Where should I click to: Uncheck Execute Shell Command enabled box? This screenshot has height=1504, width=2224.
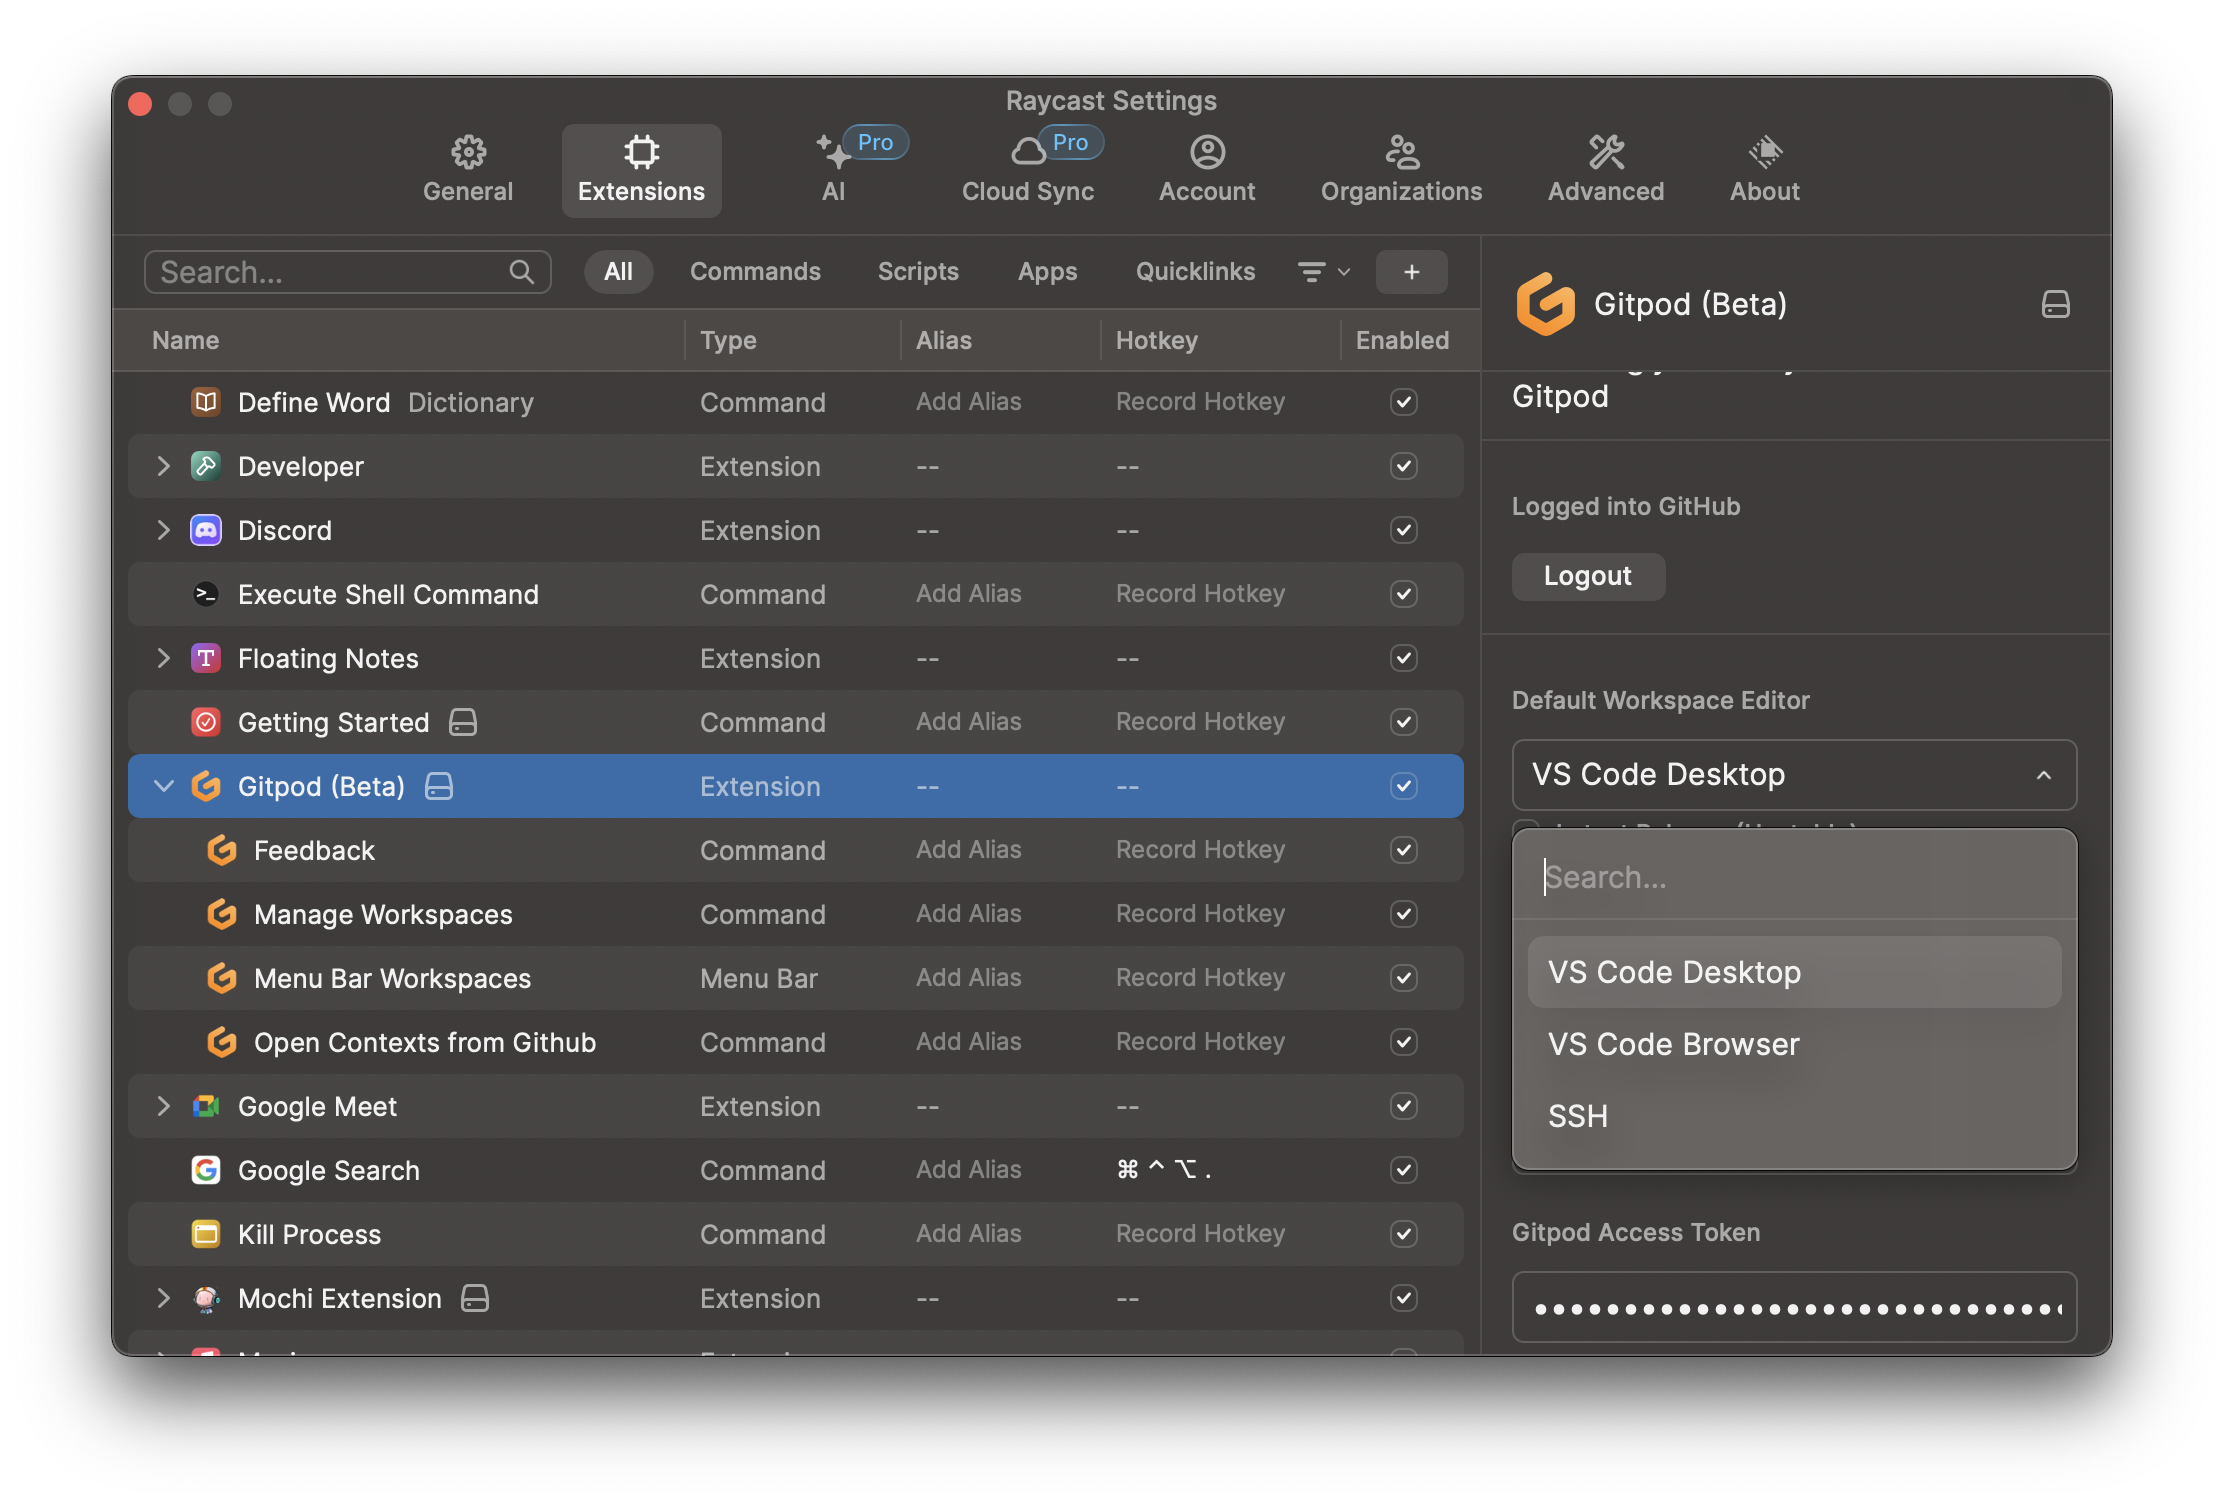pyautogui.click(x=1404, y=594)
